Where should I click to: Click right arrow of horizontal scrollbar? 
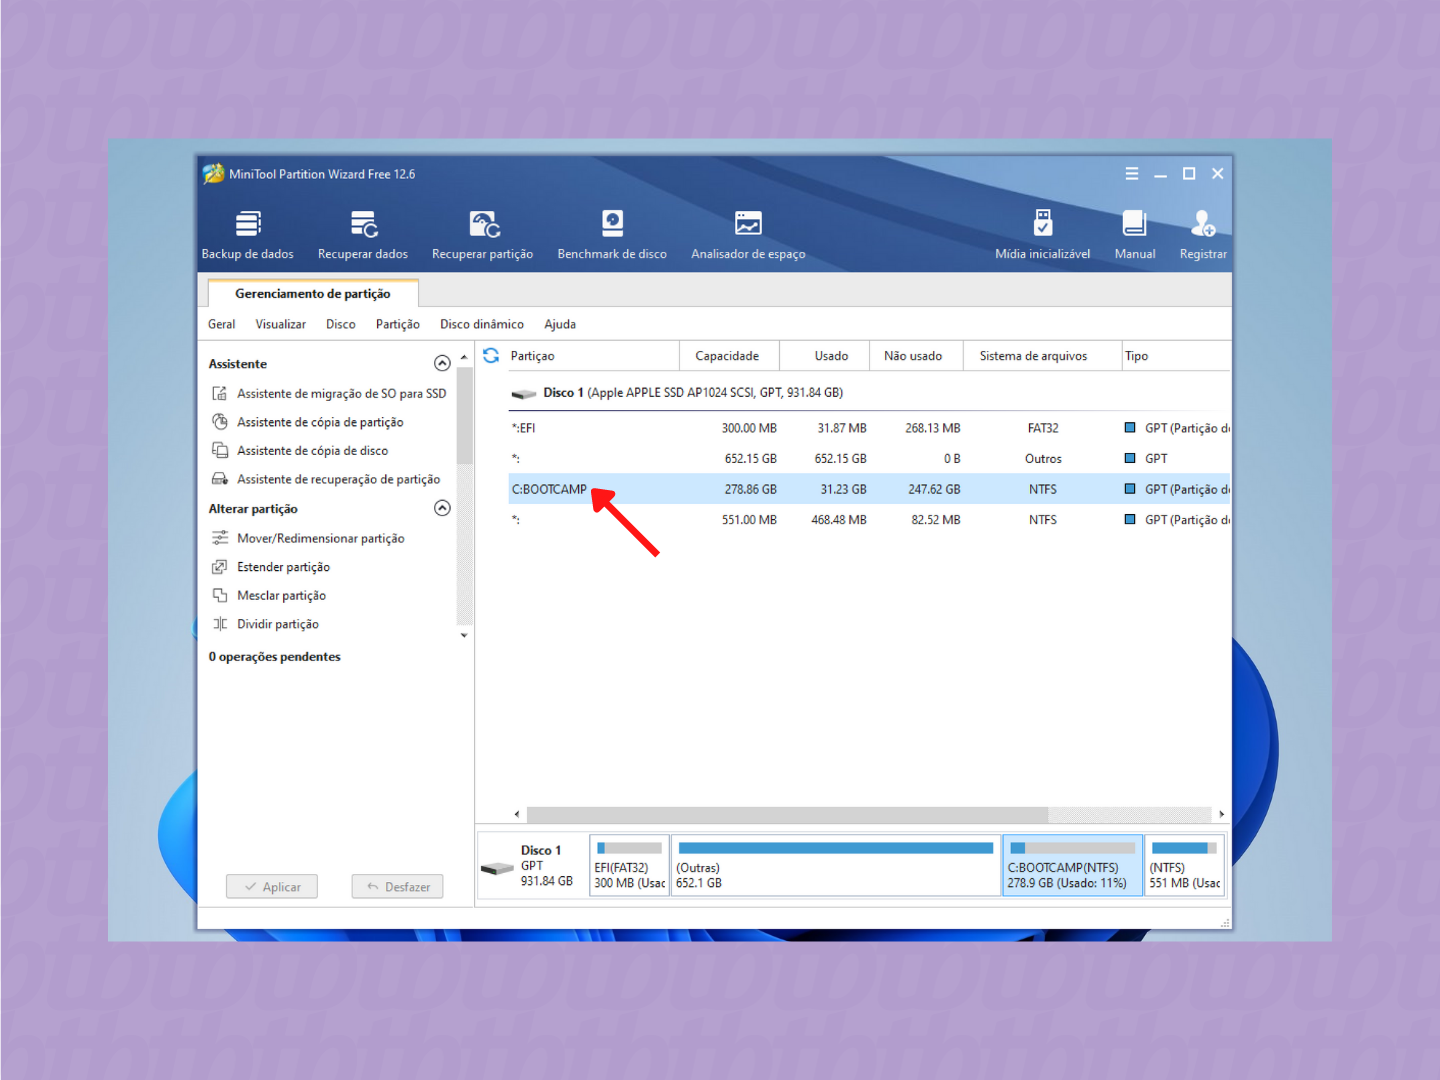click(1222, 814)
